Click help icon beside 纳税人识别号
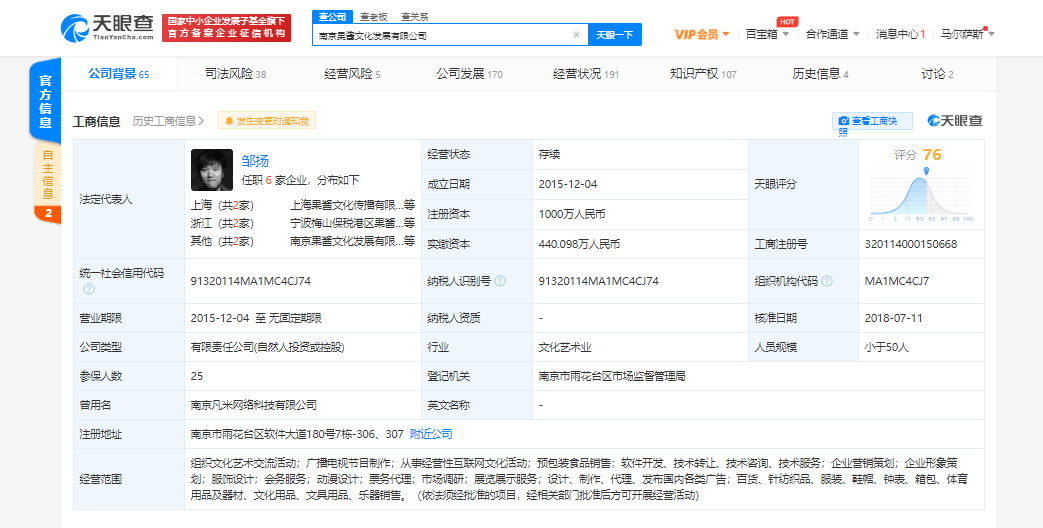 (500, 281)
